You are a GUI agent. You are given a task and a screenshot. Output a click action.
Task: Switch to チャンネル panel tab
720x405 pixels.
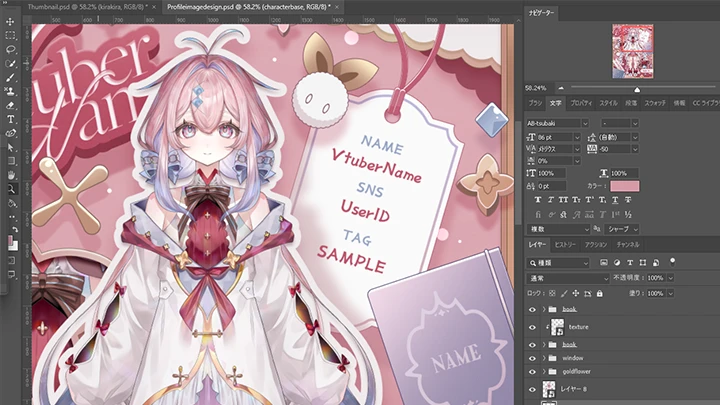point(628,245)
